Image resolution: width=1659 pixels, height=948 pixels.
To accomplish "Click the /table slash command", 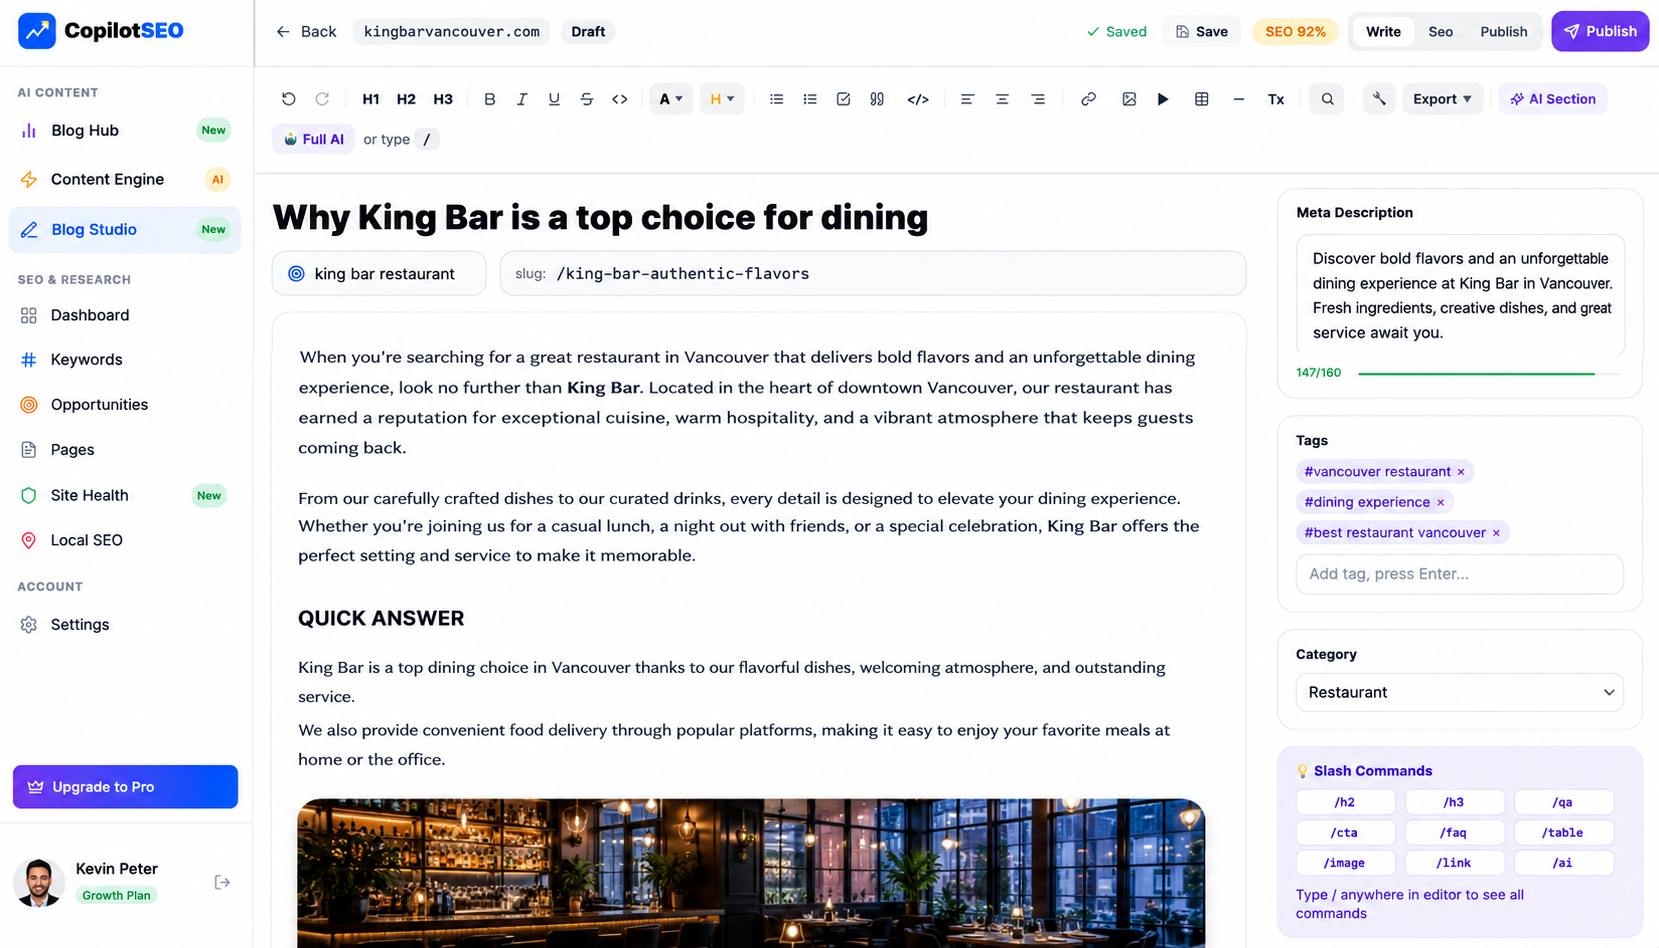I will click(1563, 832).
